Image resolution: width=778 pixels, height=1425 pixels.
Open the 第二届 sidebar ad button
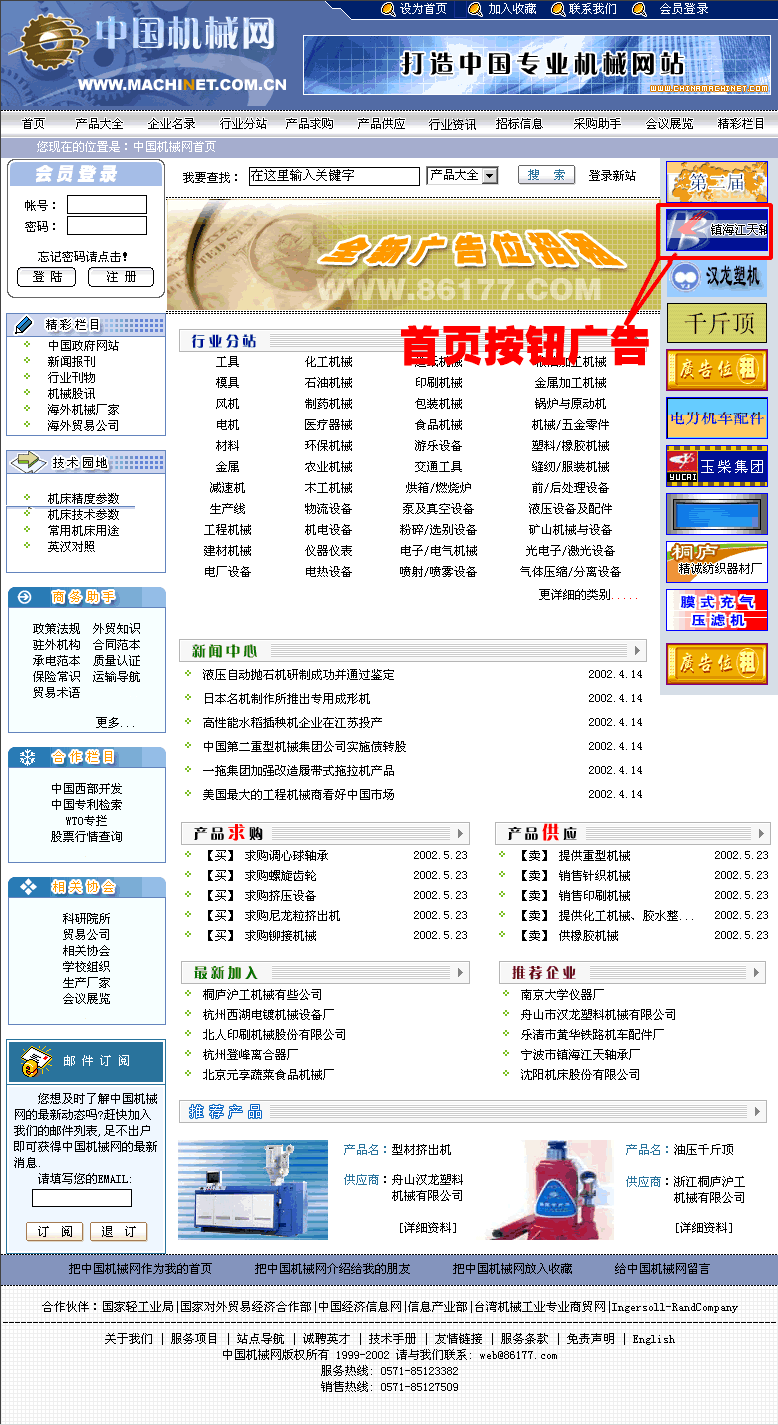click(717, 181)
